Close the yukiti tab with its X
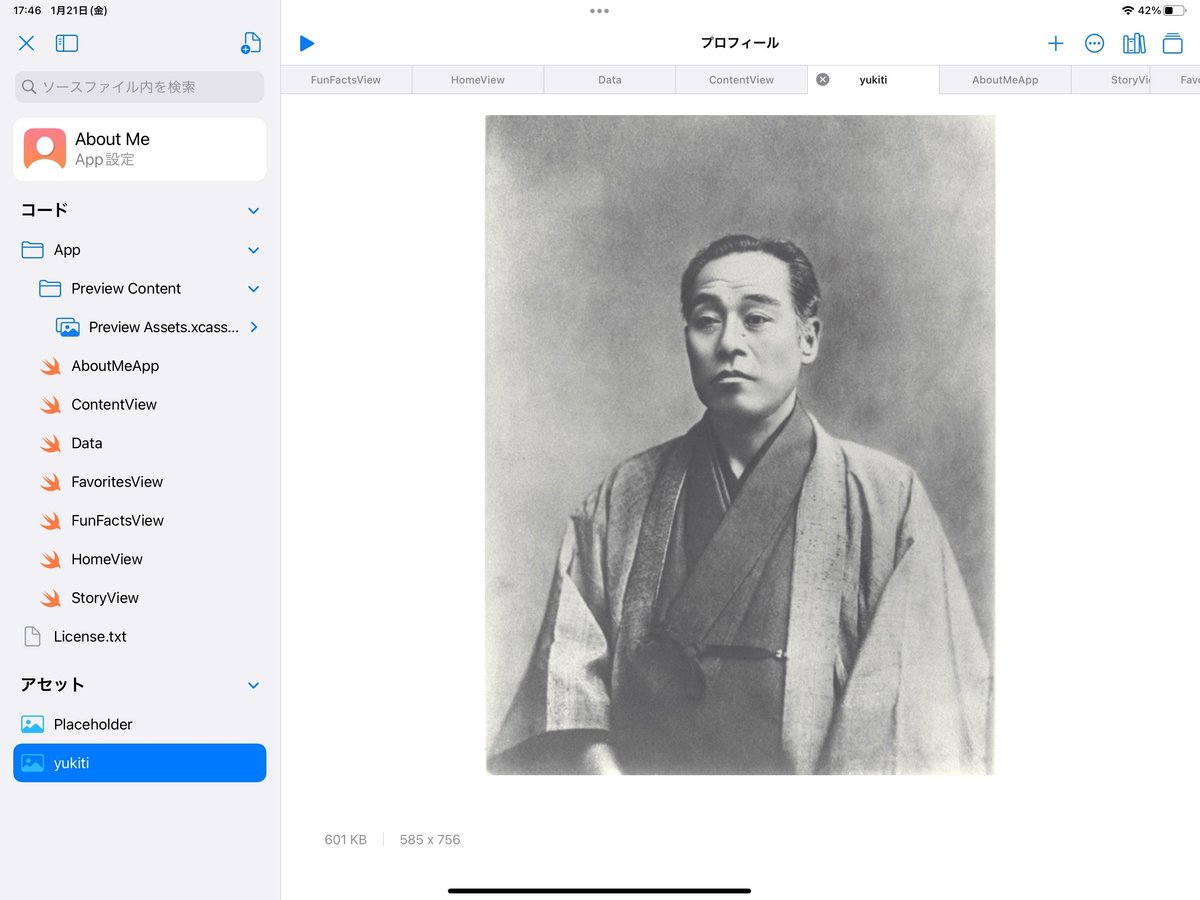This screenshot has height=900, width=1200. (x=823, y=80)
